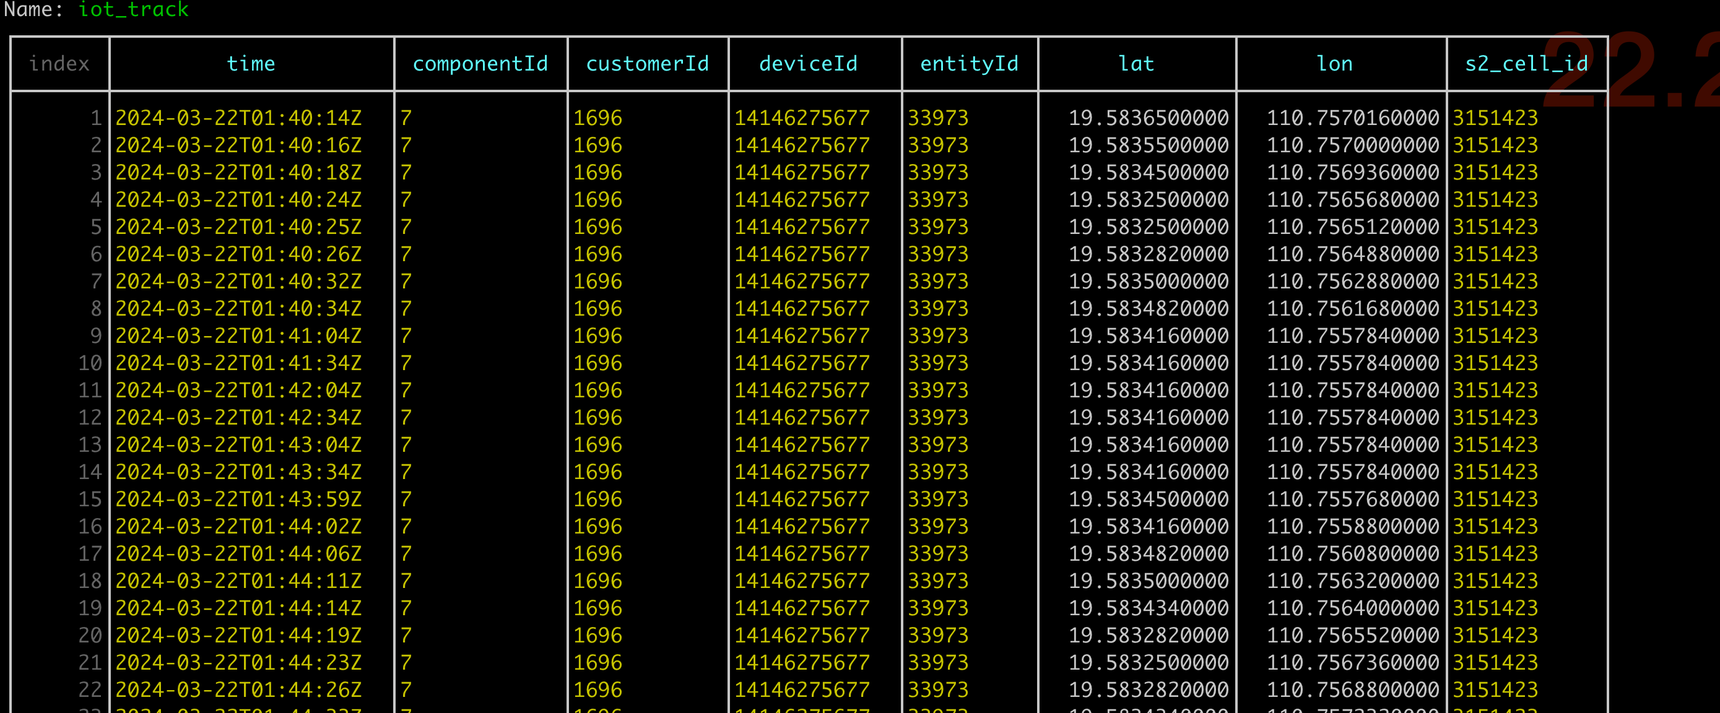The width and height of the screenshot is (1720, 713).
Task: Click longitude value 110.7557680000
Action: (x=1353, y=499)
